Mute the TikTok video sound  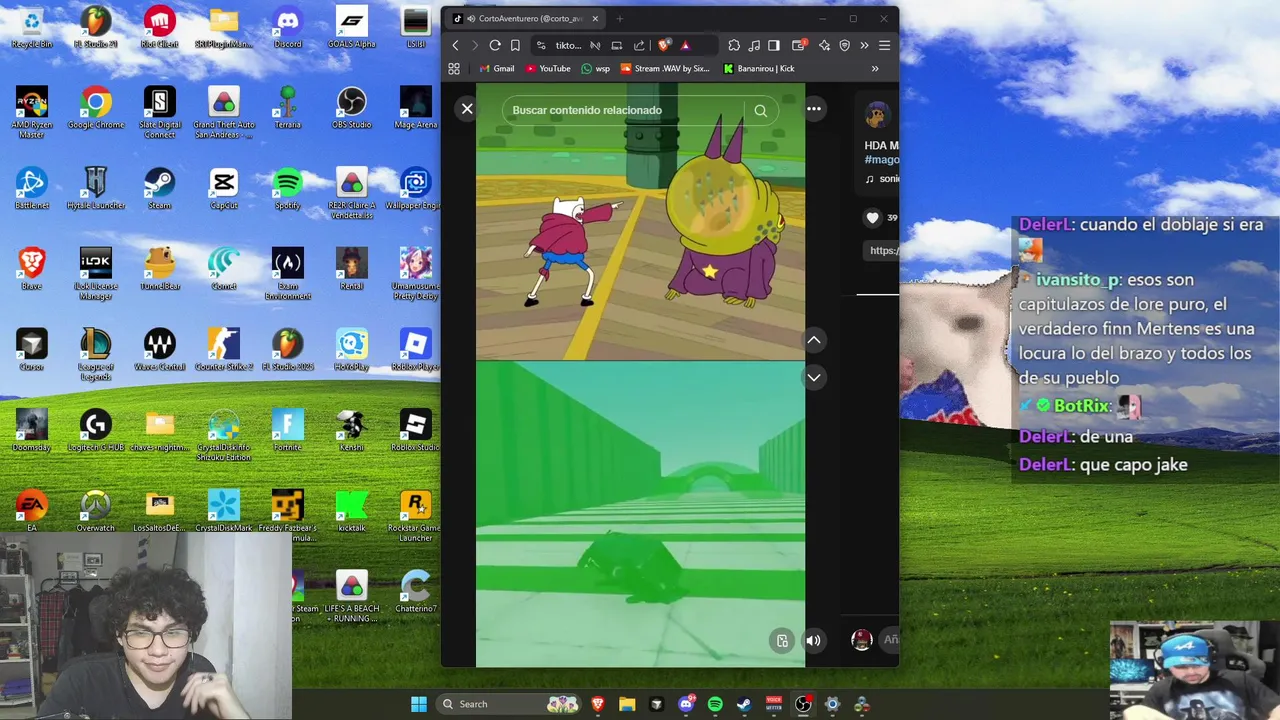coord(814,641)
